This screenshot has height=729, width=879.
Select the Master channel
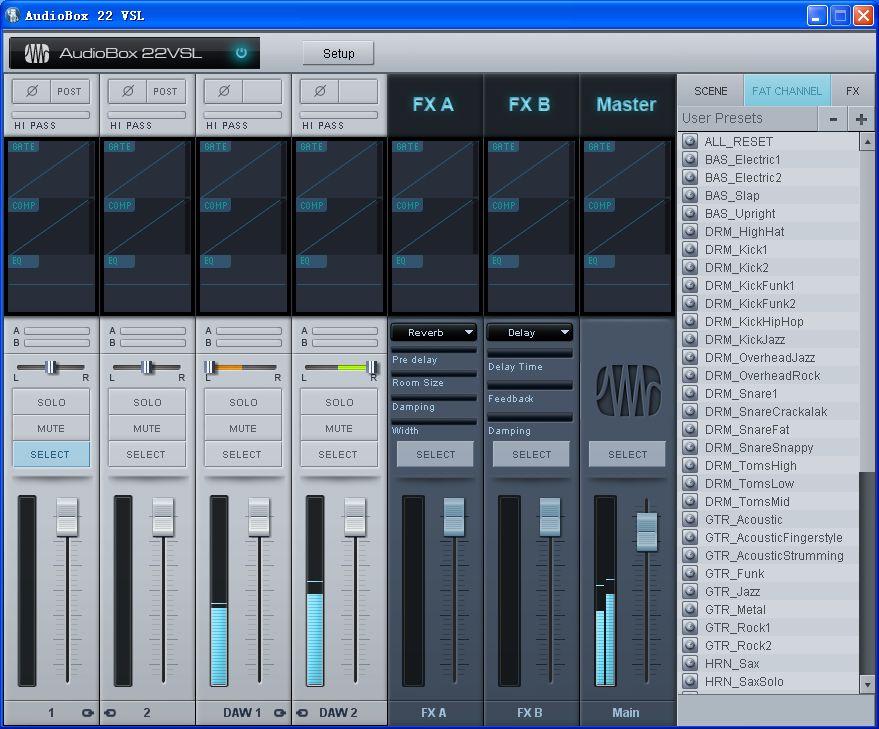pos(627,454)
